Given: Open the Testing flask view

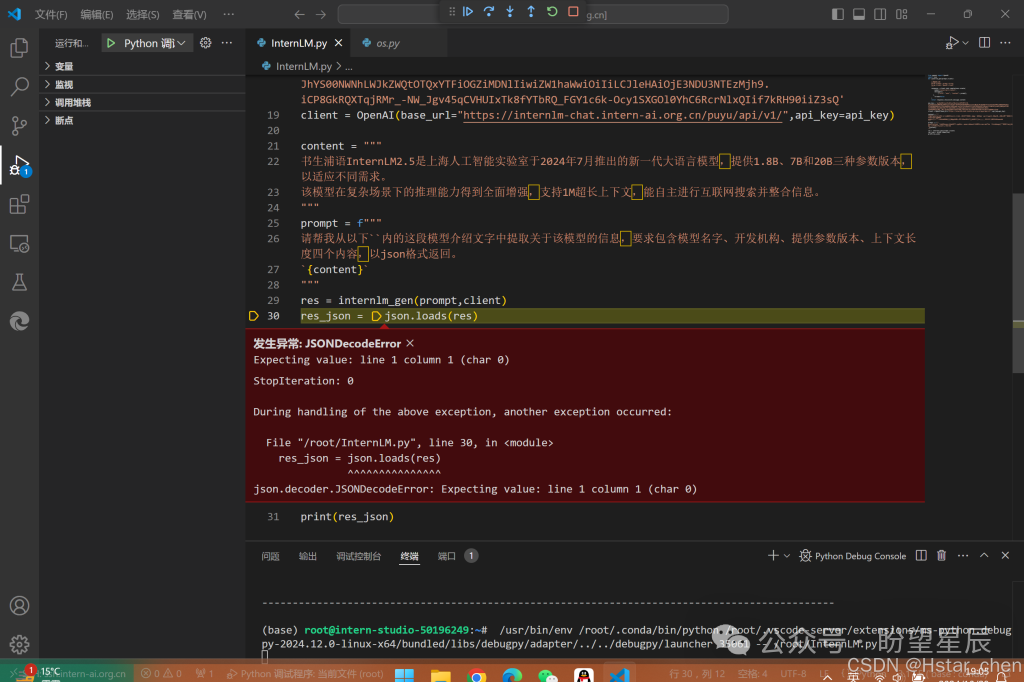Looking at the screenshot, I should 20,282.
